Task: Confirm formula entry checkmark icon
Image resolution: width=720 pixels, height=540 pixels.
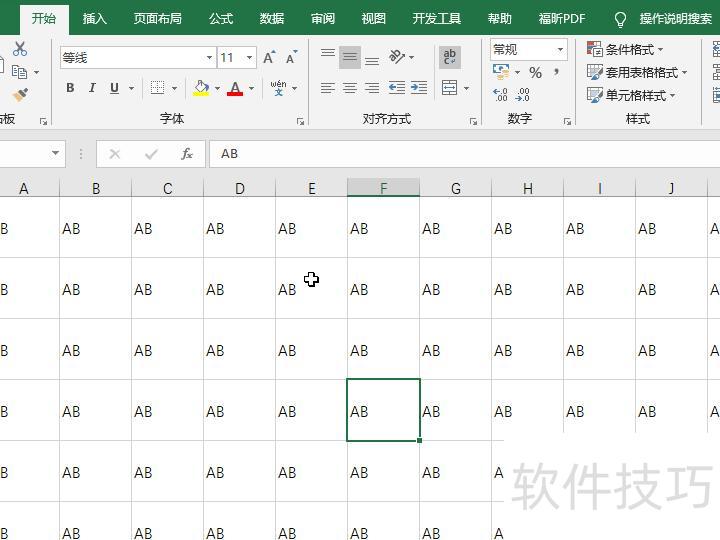Action: click(151, 154)
